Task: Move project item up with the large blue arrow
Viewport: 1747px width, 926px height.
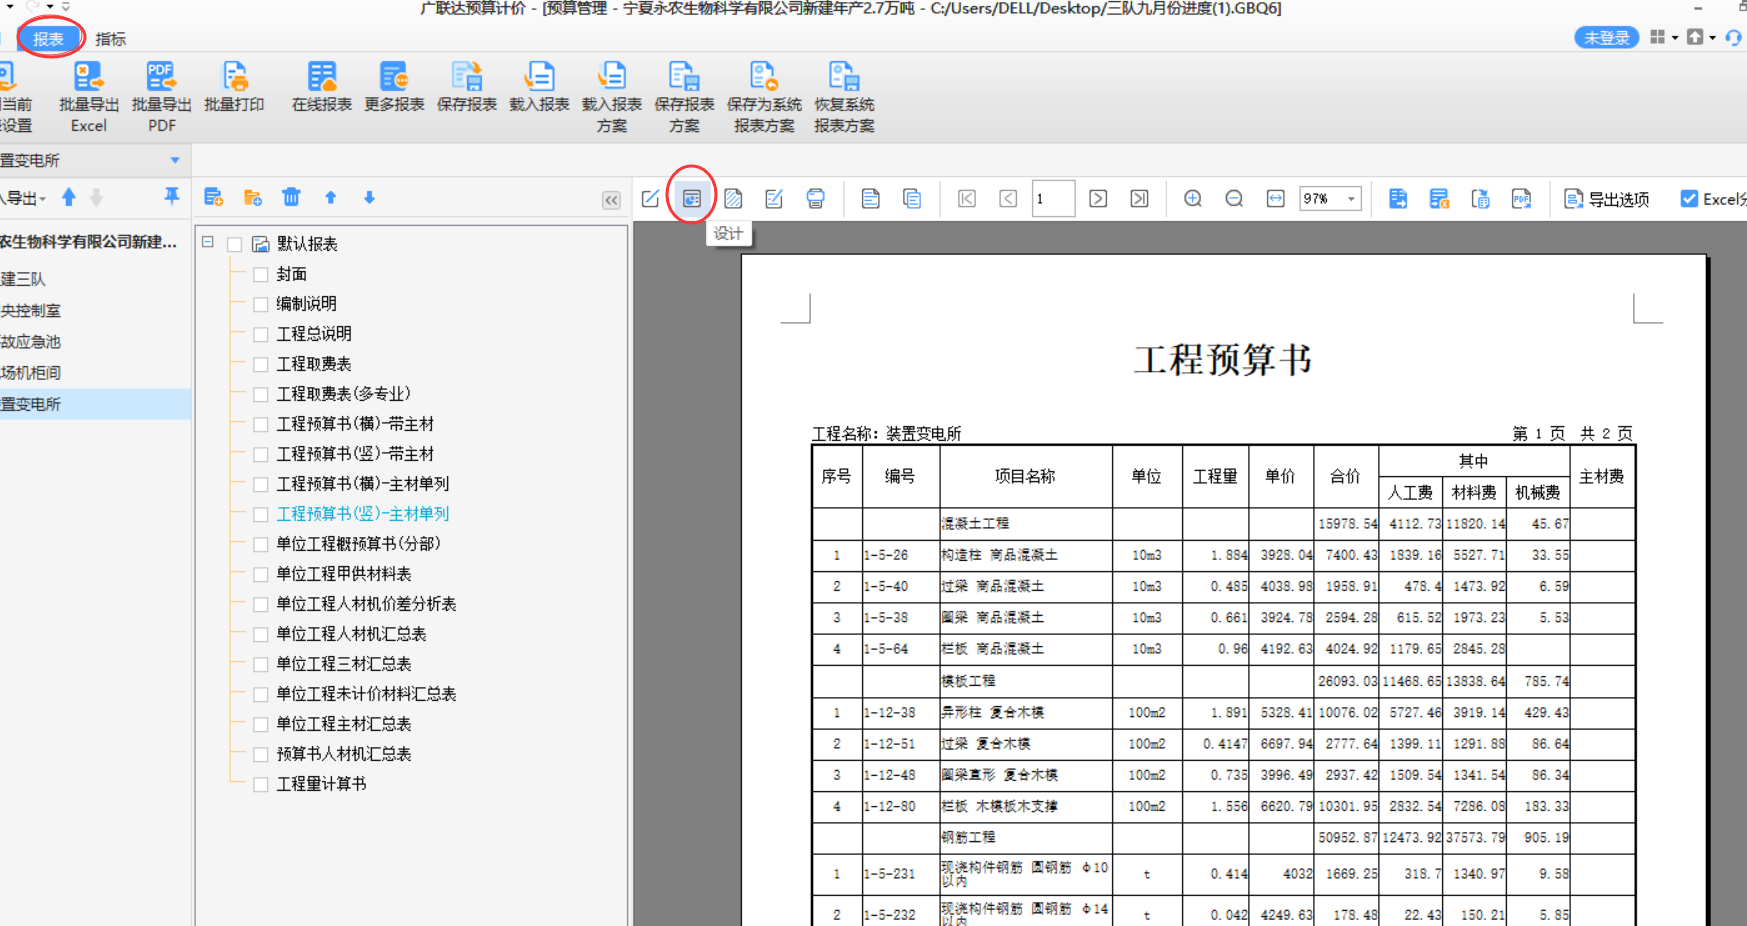Action: pos(69,197)
